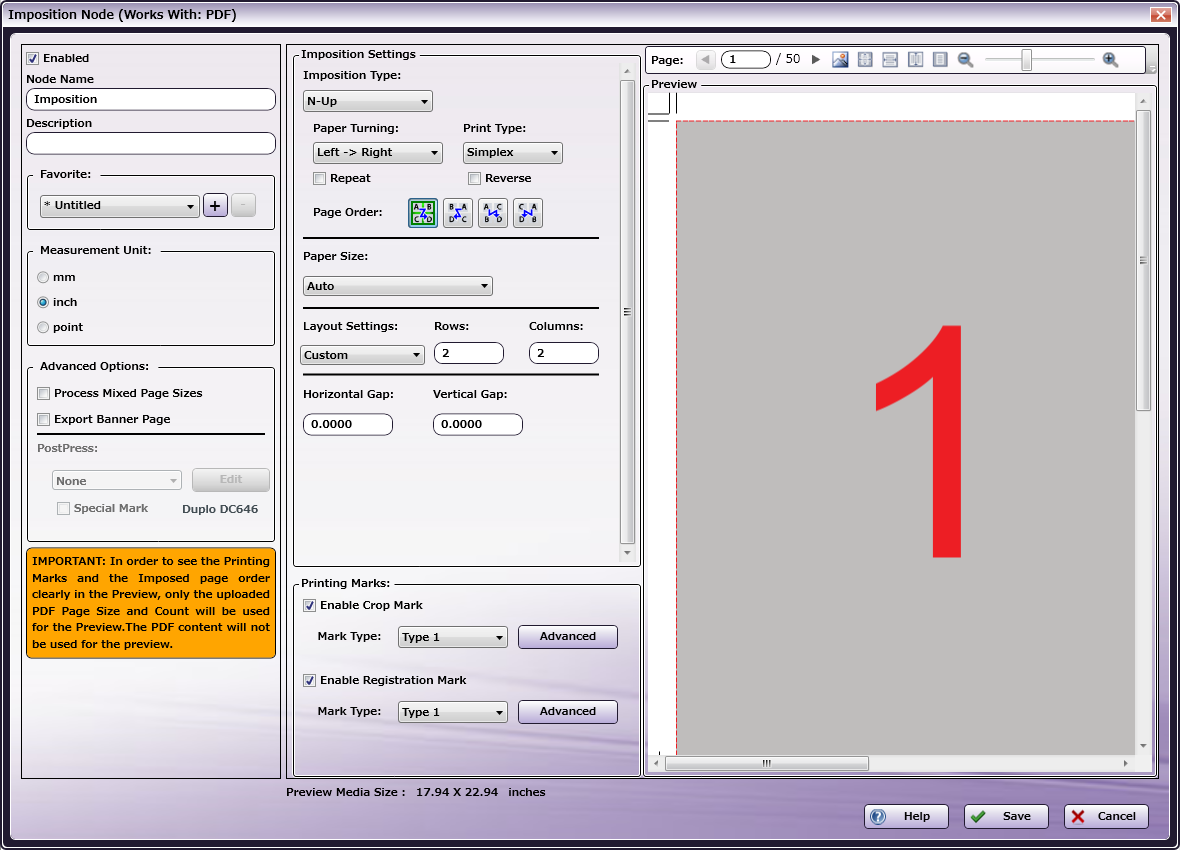Image resolution: width=1180 pixels, height=850 pixels.
Task: Click the two-page view icon in preview toolbar
Action: [915, 59]
